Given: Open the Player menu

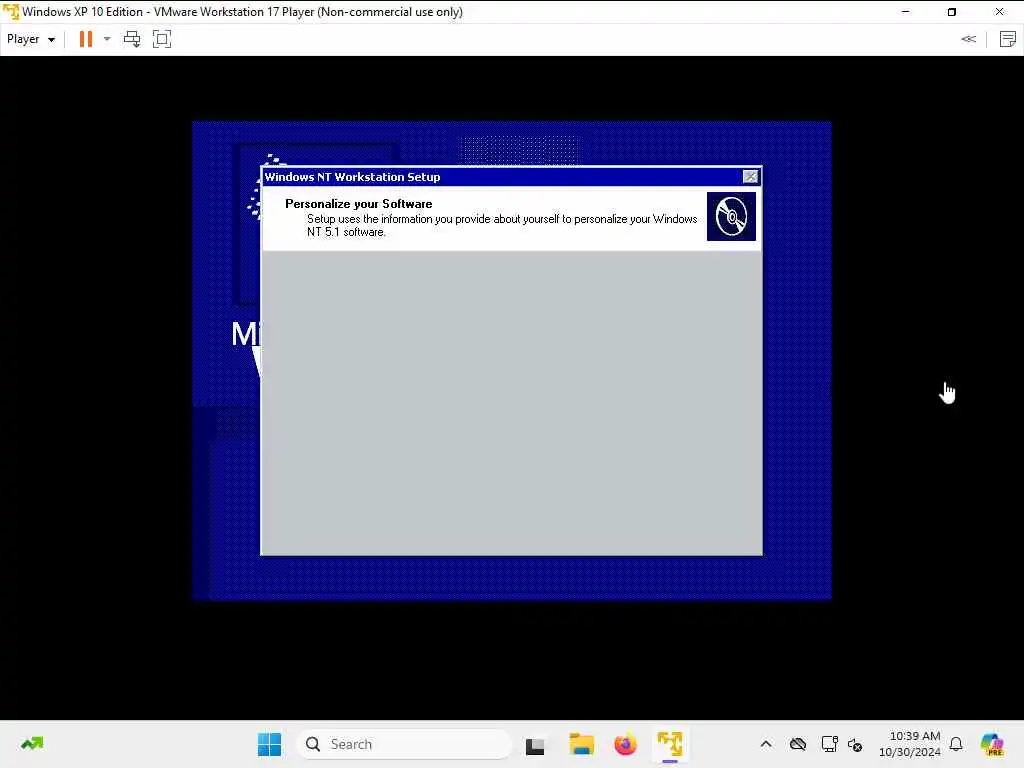Looking at the screenshot, I should (31, 39).
